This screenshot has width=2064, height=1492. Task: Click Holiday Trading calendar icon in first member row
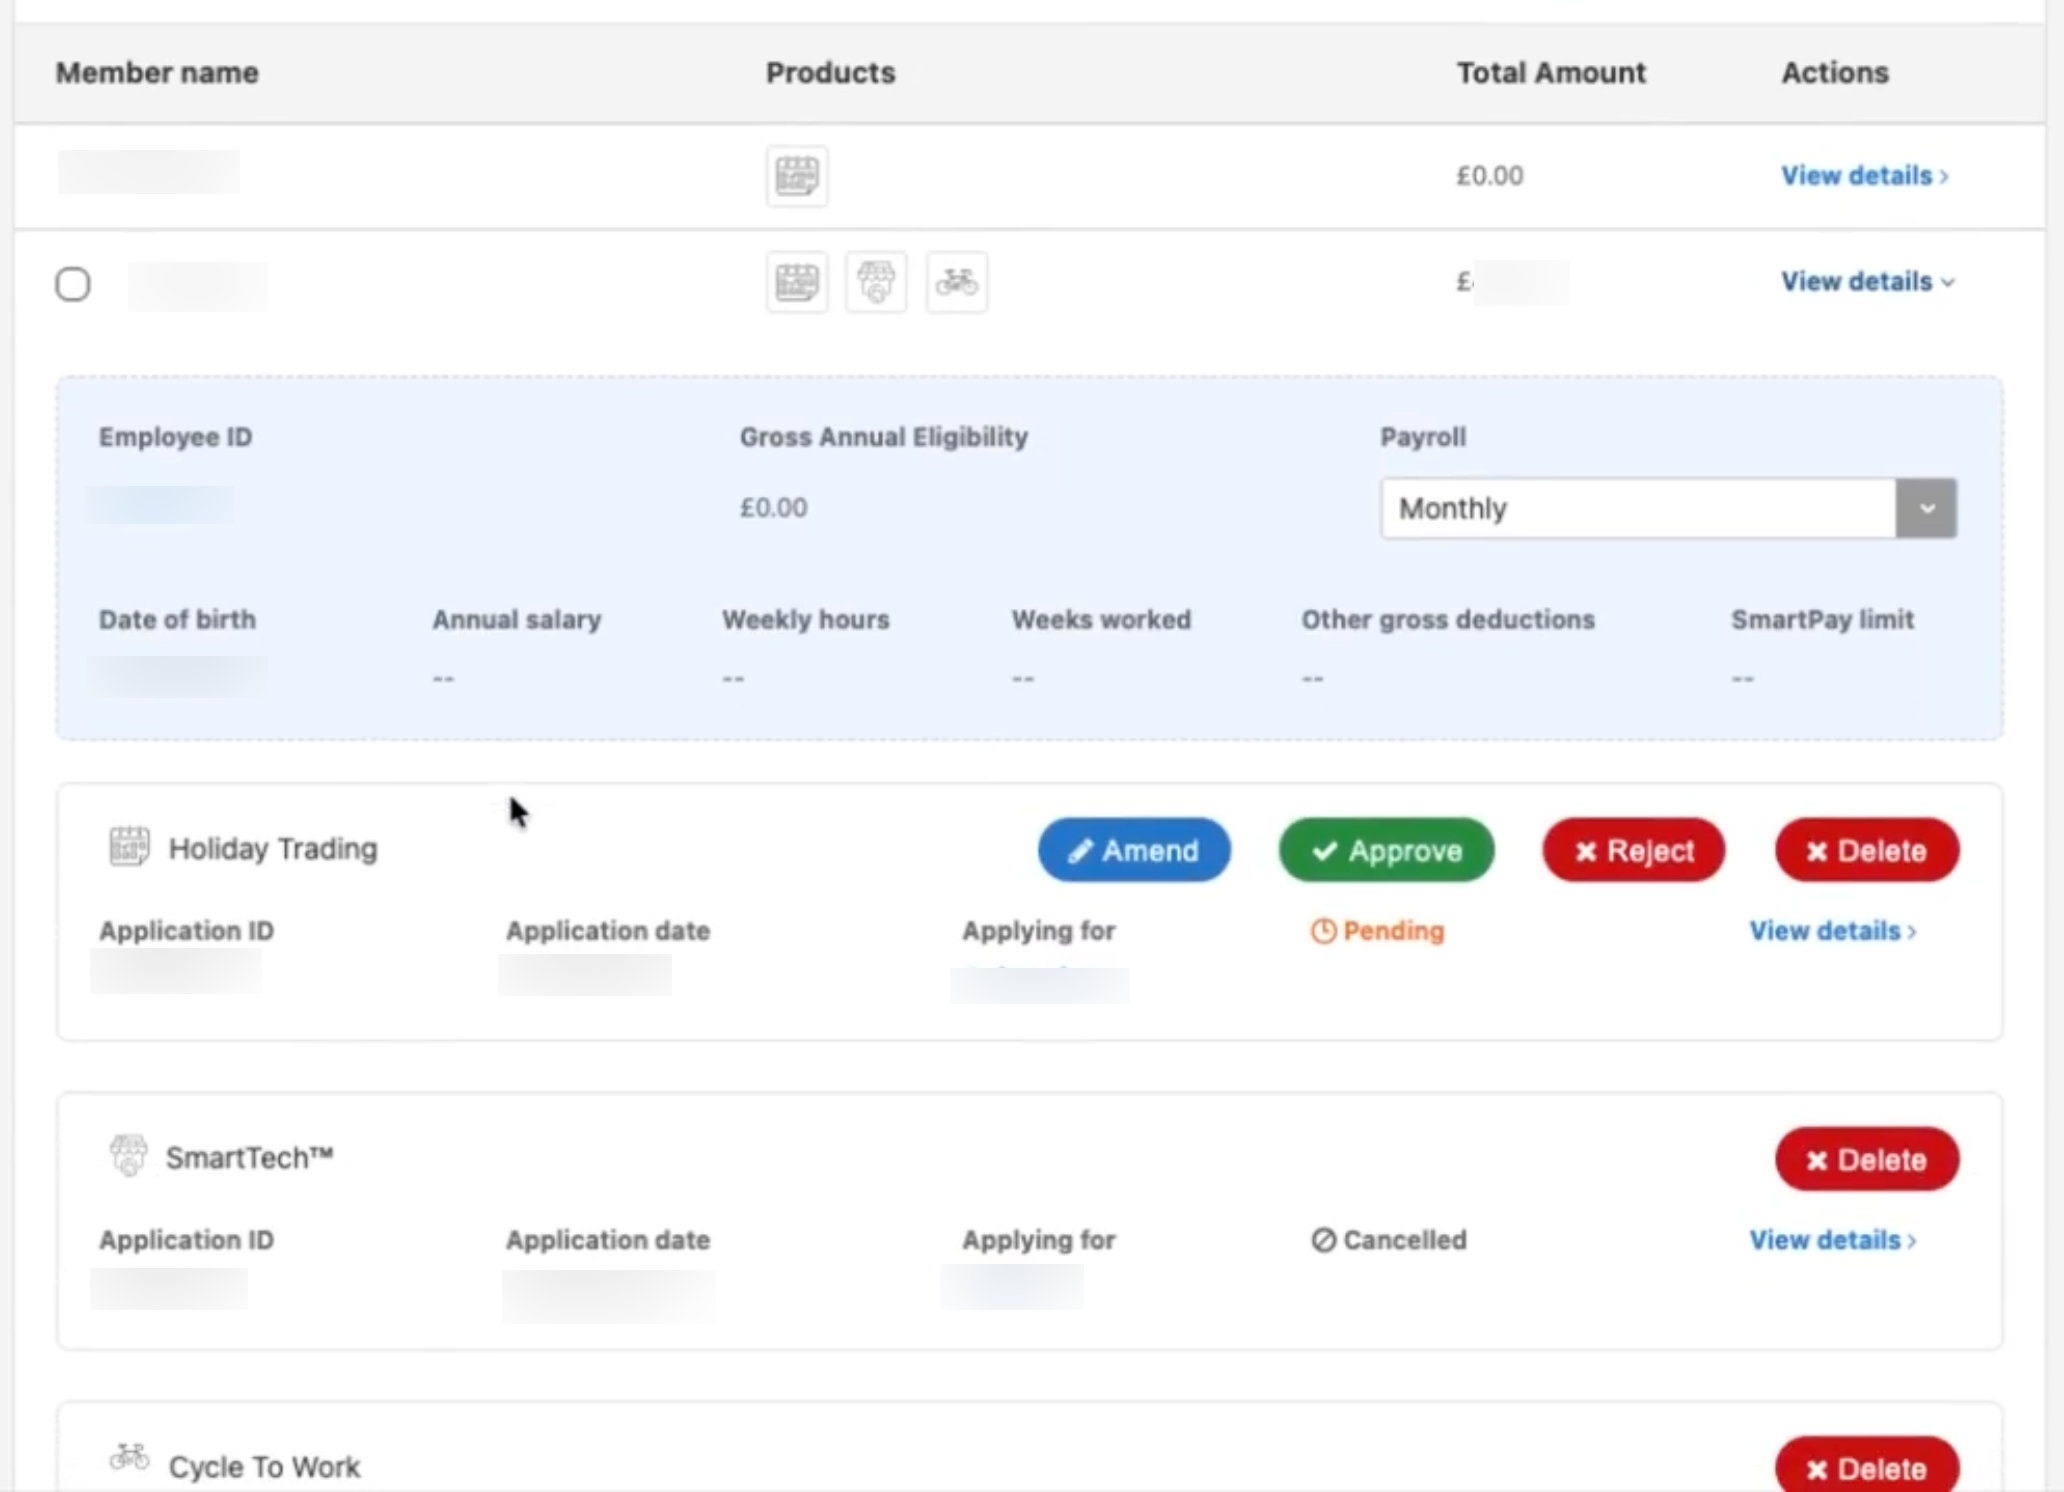tap(796, 176)
